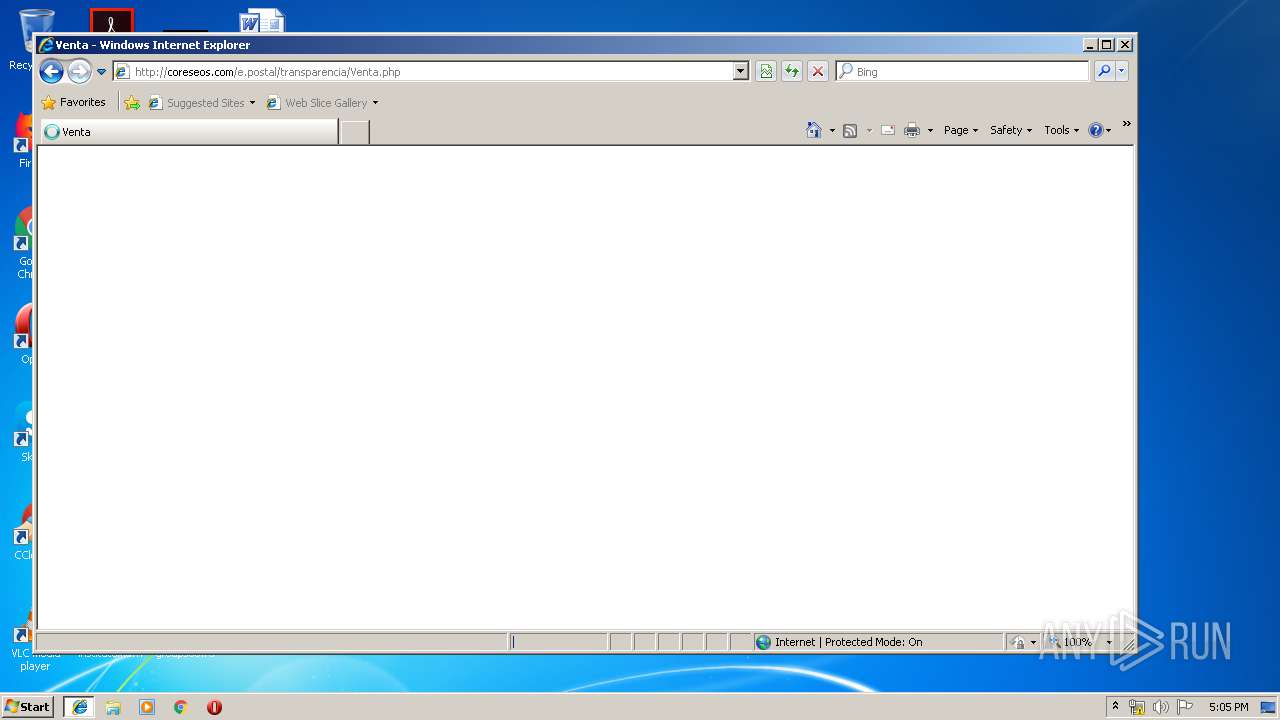Add page to Favorites bar
The image size is (1280, 720).
coord(132,103)
